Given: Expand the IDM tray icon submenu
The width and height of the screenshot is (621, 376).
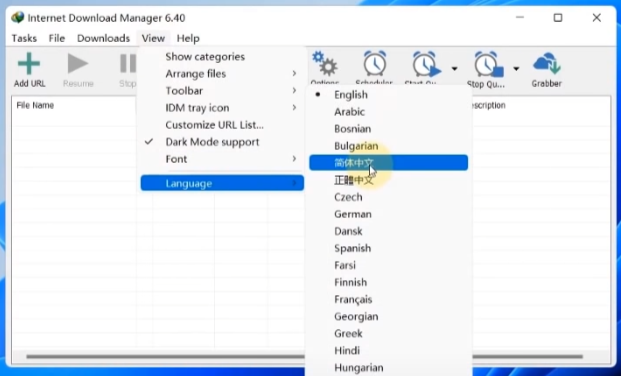Looking at the screenshot, I should 222,108.
